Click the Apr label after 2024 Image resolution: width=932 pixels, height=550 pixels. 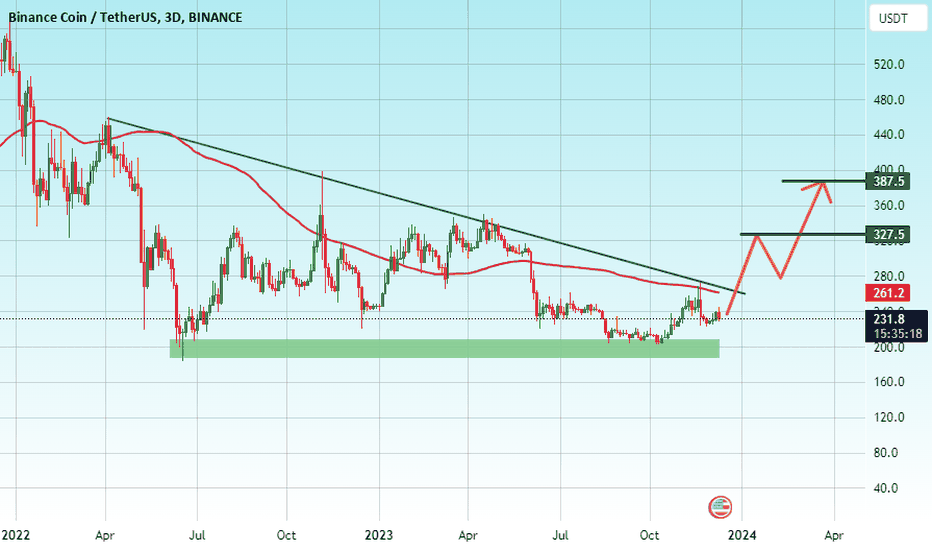[x=834, y=535]
